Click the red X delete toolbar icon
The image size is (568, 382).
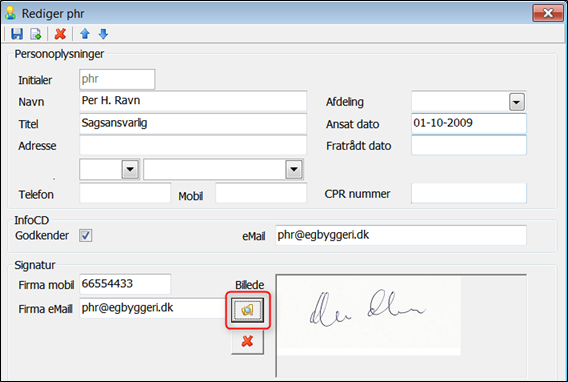click(60, 34)
